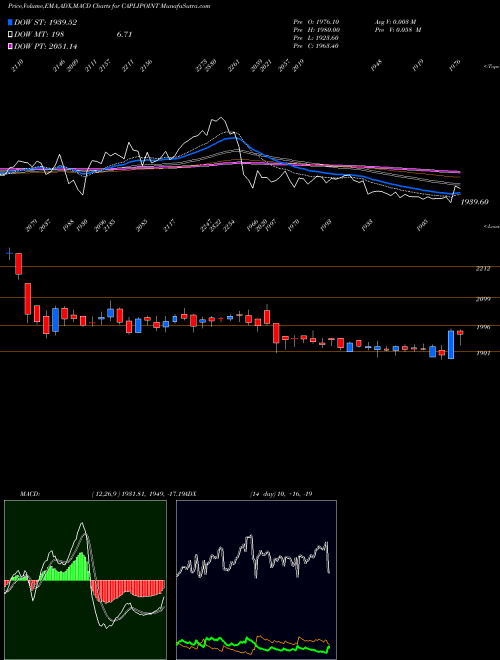500x660 pixels.
Task: Click the 1996 price level label
Action: [x=483, y=327]
